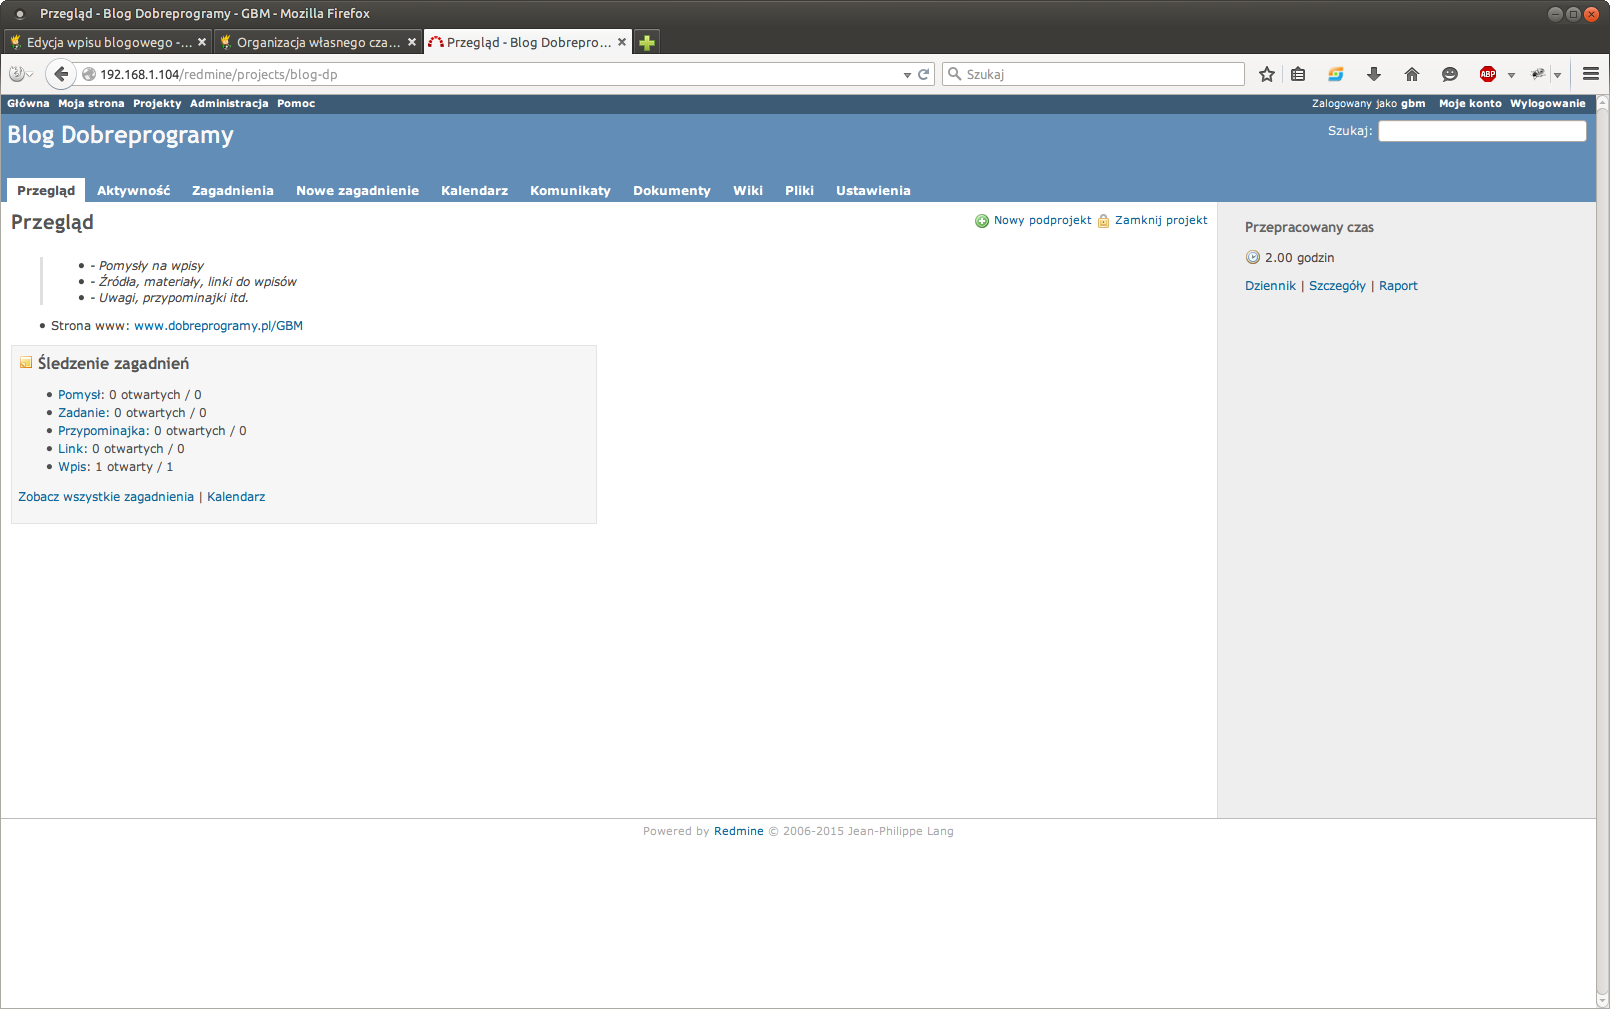
Task: Open the Pliki tab
Action: [x=799, y=190]
